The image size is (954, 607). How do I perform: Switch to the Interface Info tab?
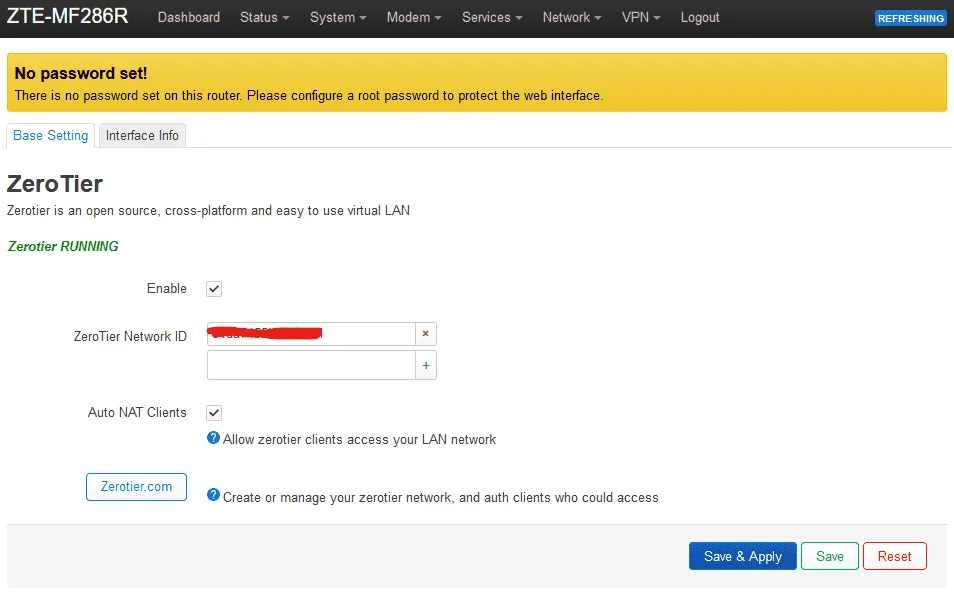pyautogui.click(x=142, y=136)
